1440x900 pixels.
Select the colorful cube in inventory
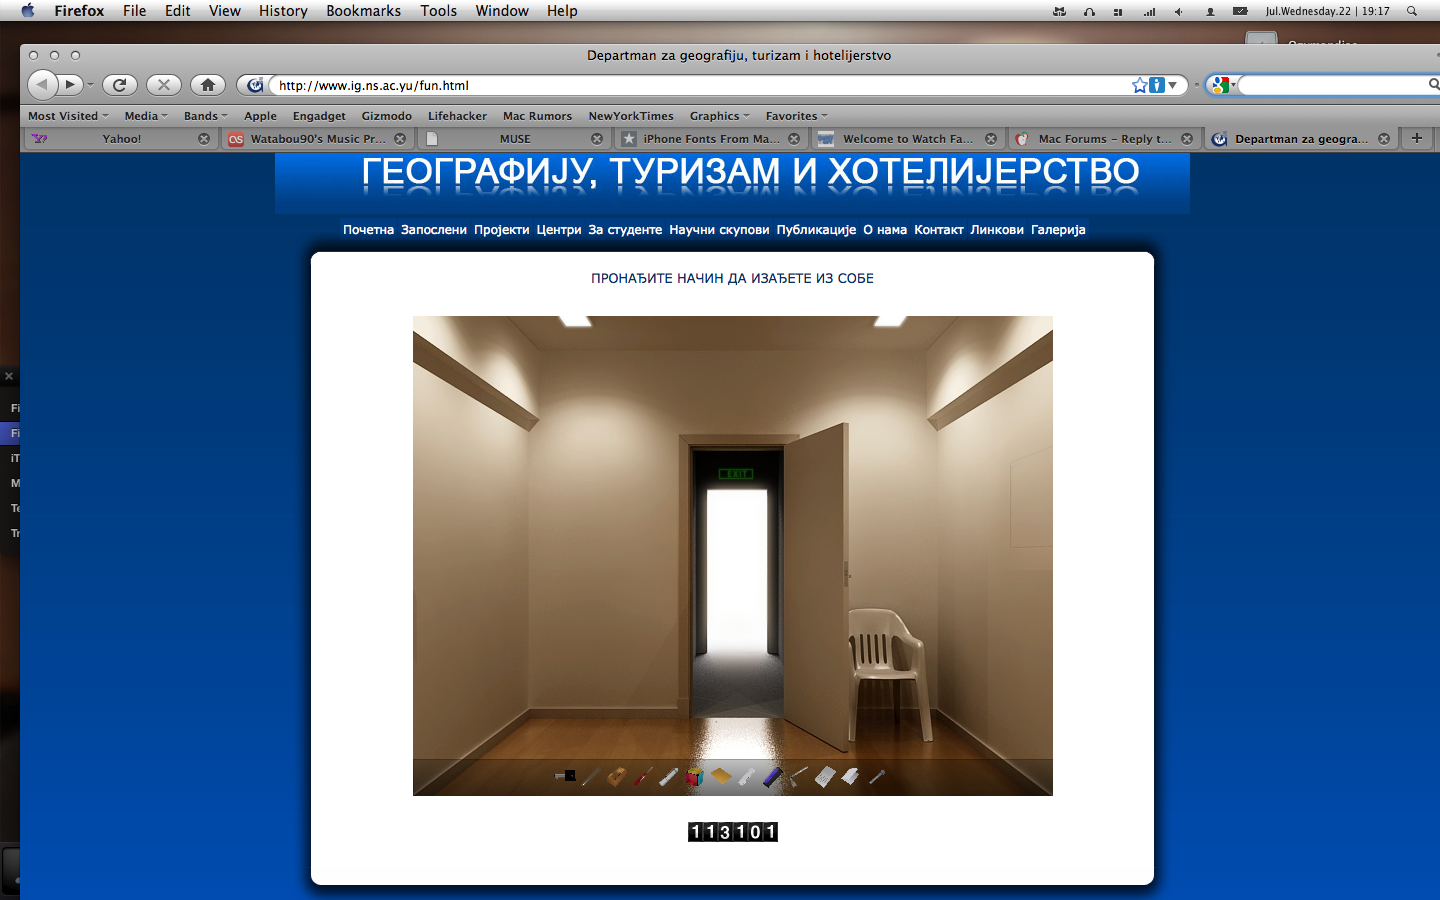pos(694,776)
